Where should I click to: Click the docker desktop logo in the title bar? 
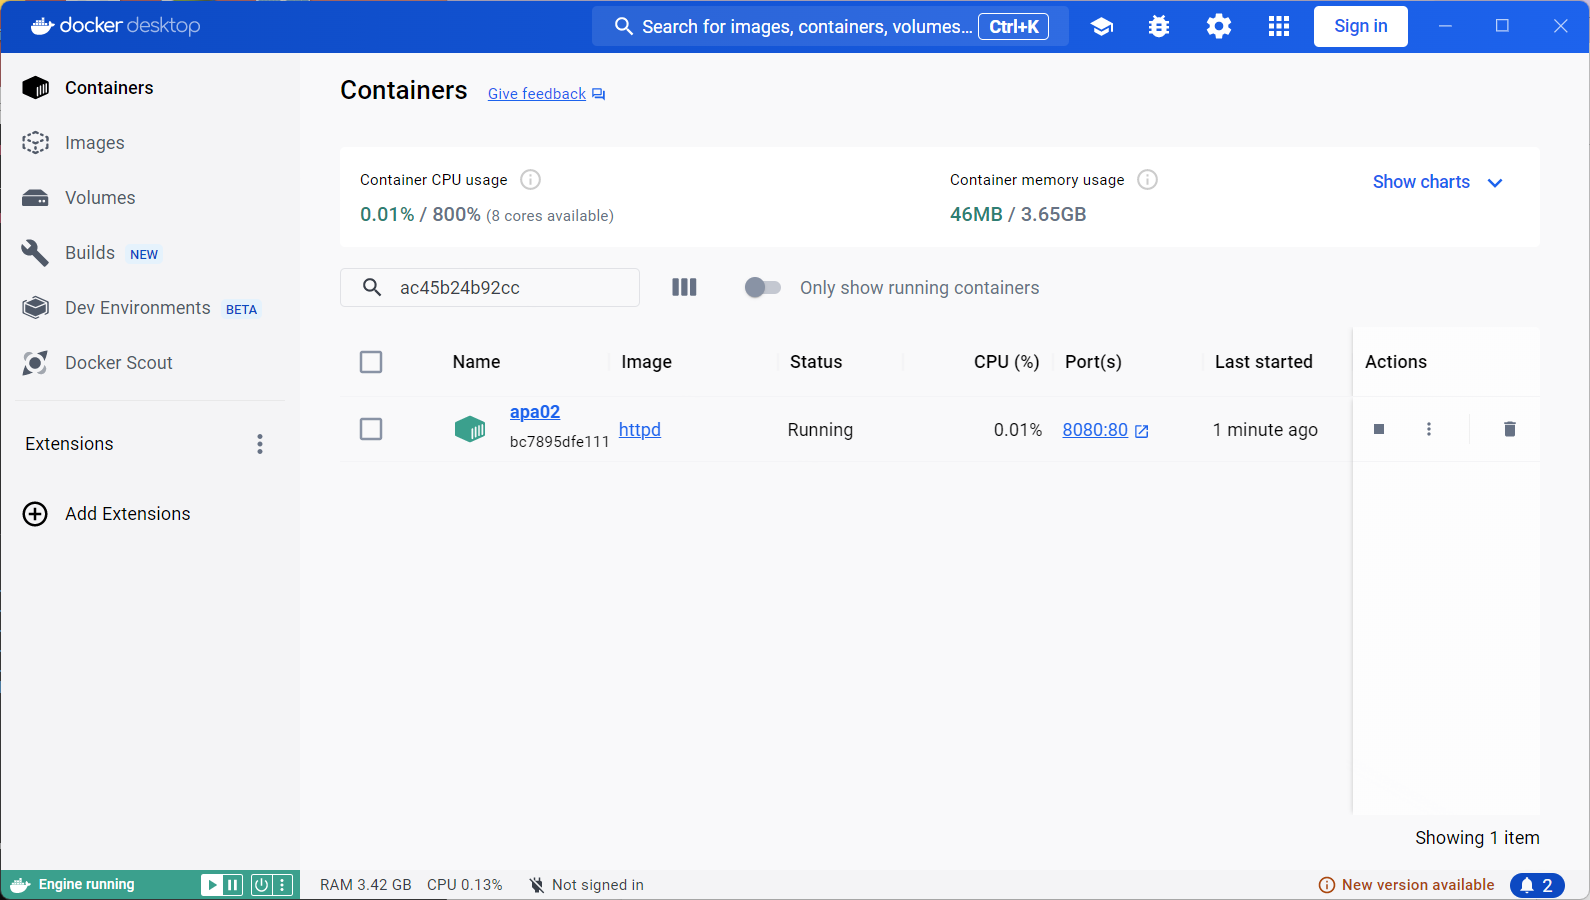pos(116,26)
